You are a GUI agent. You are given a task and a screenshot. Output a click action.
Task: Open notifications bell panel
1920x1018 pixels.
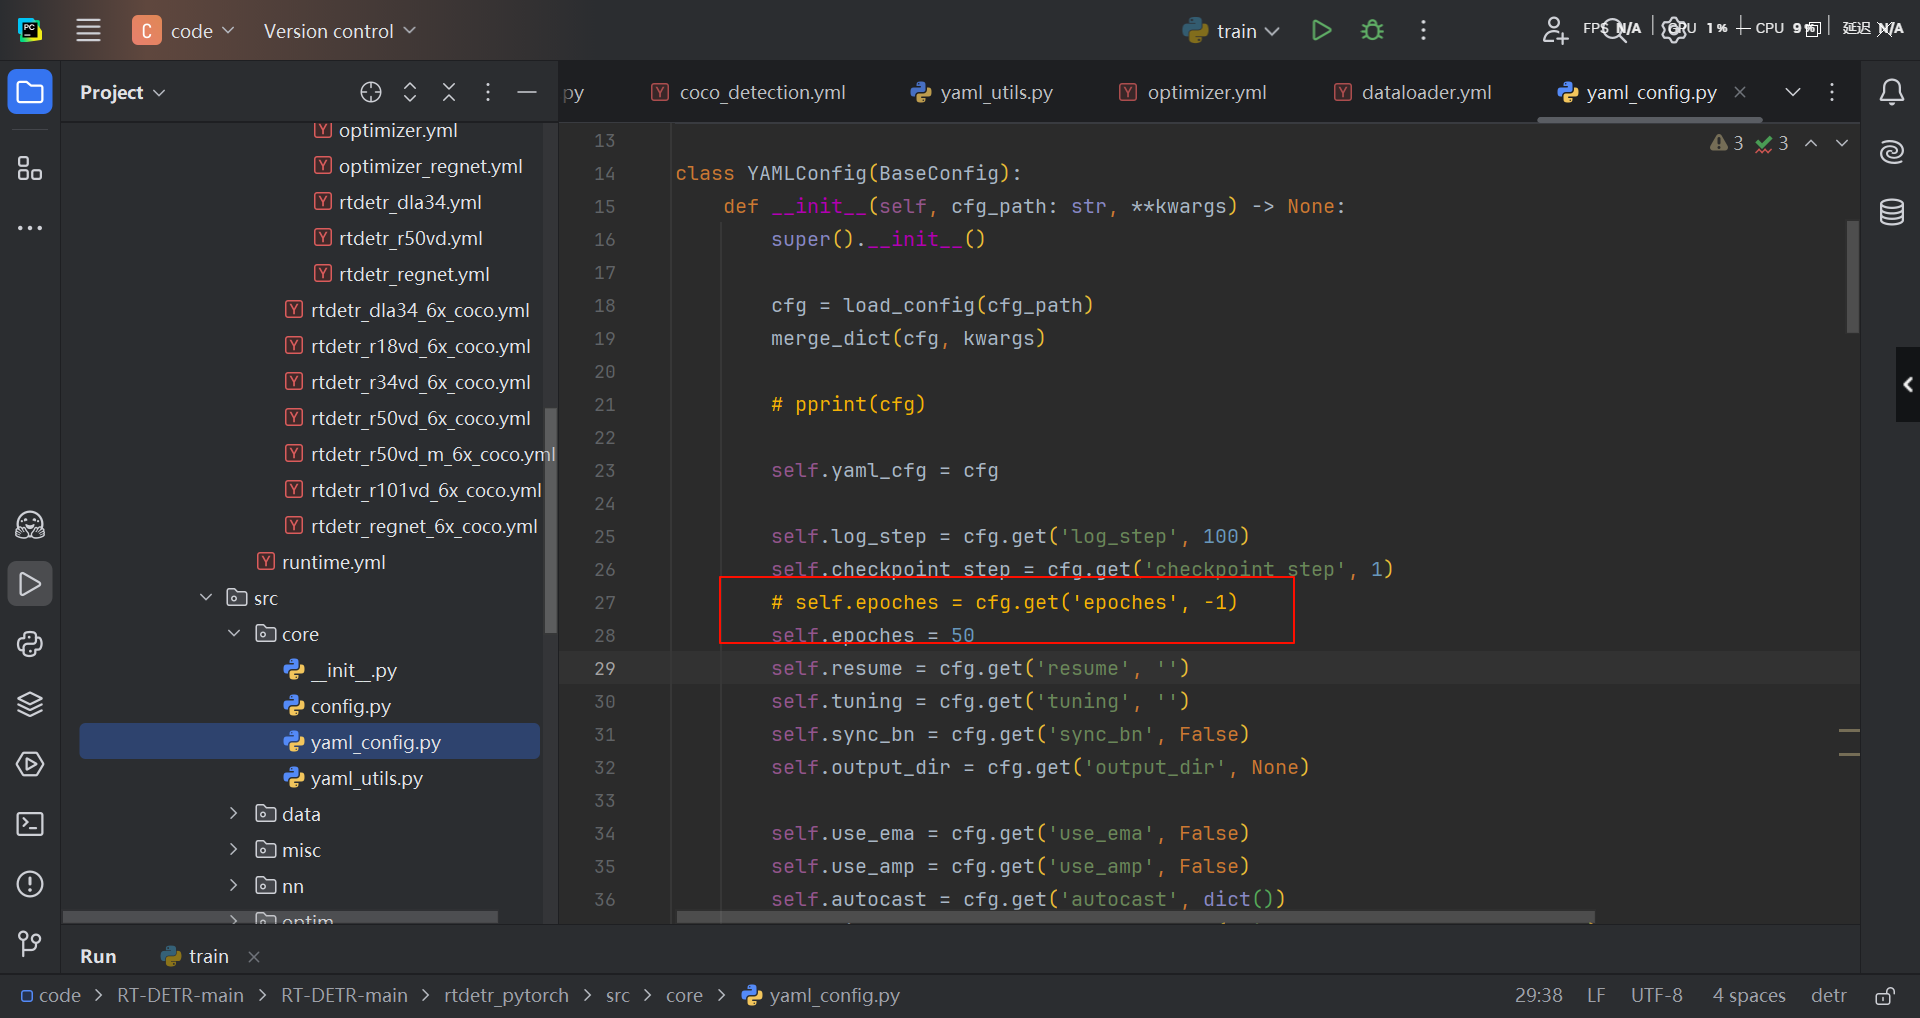coord(1891,92)
